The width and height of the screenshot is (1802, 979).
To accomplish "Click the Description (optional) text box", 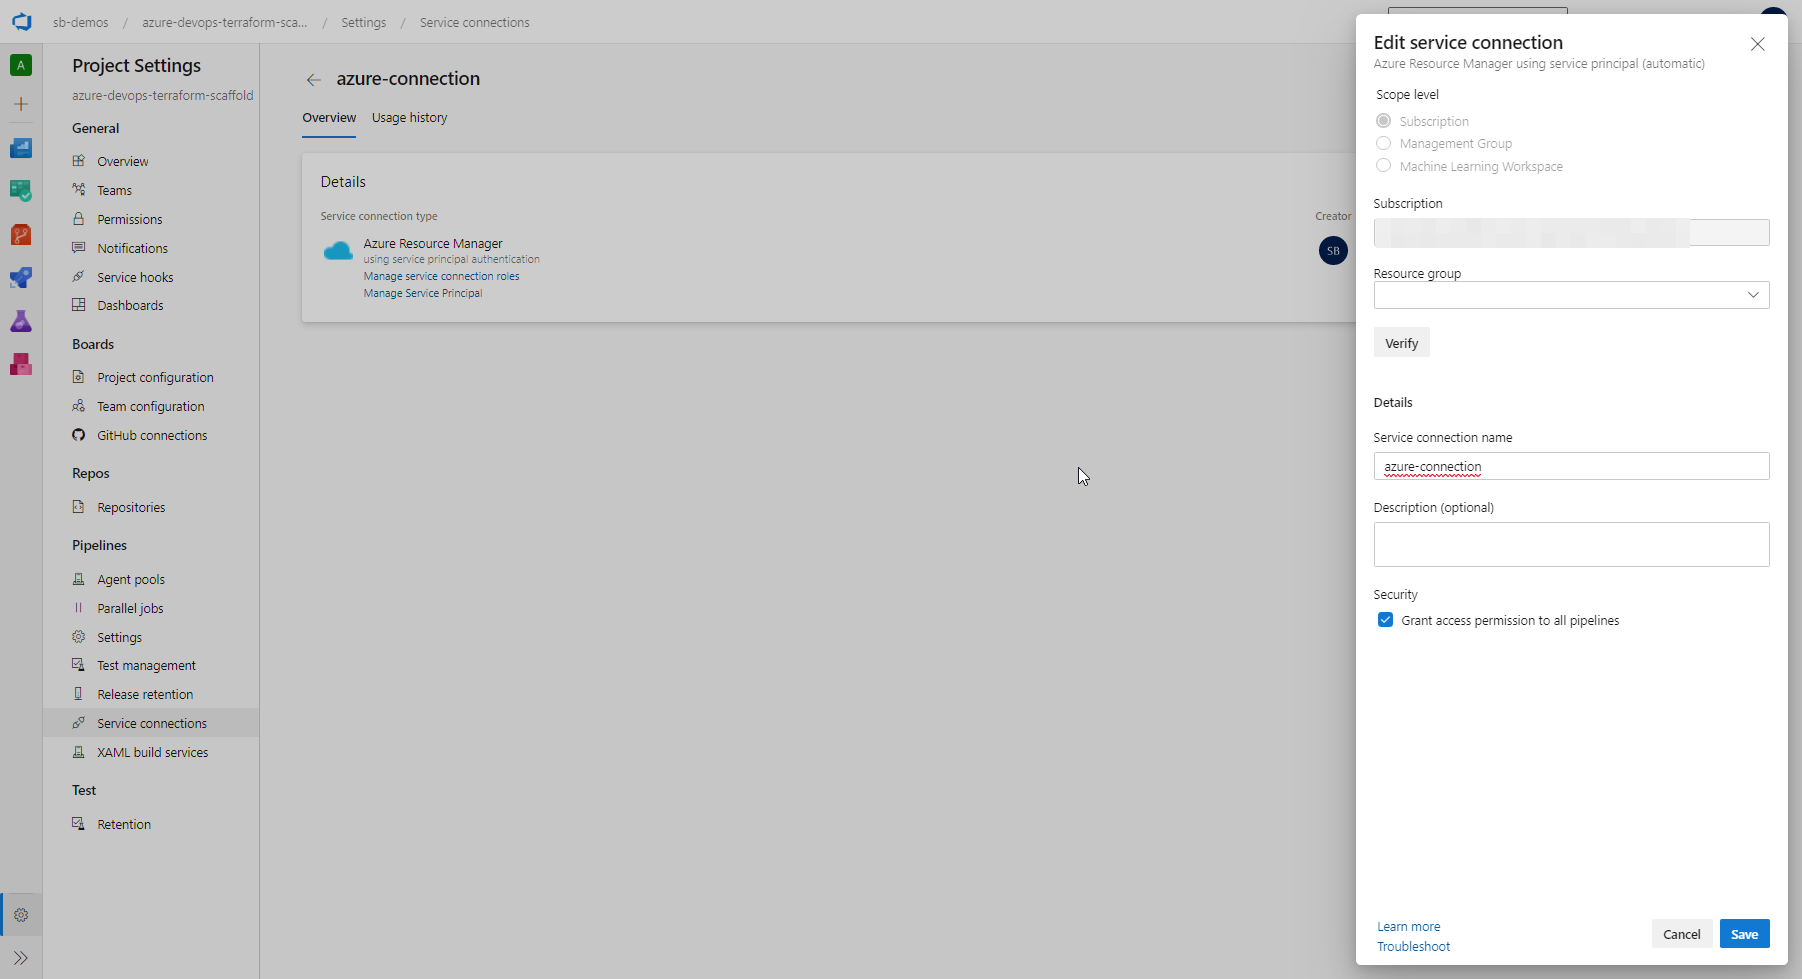I will pos(1571,544).
